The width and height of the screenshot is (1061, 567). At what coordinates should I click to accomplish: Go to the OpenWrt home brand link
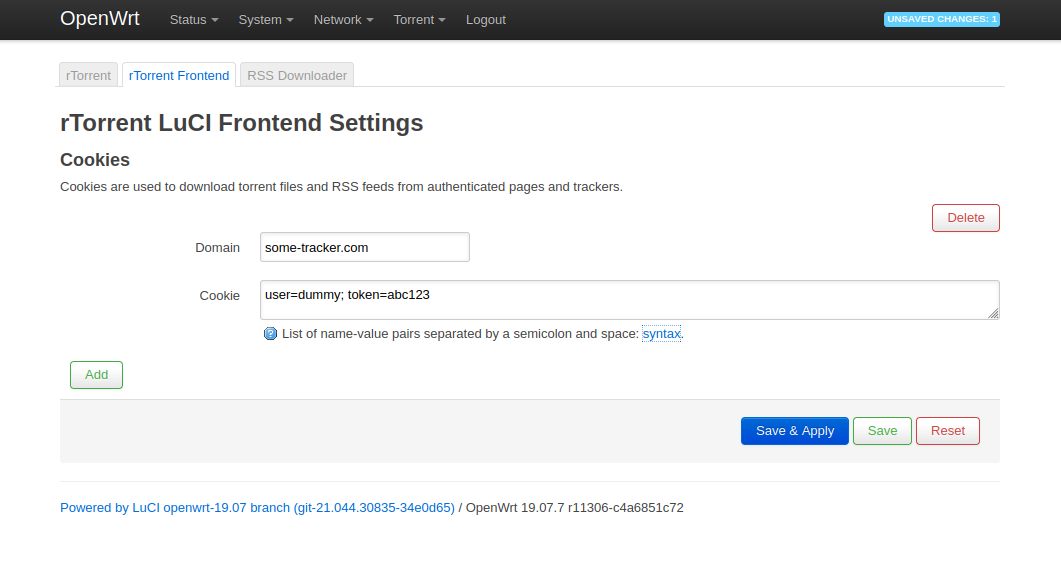[x=99, y=18]
